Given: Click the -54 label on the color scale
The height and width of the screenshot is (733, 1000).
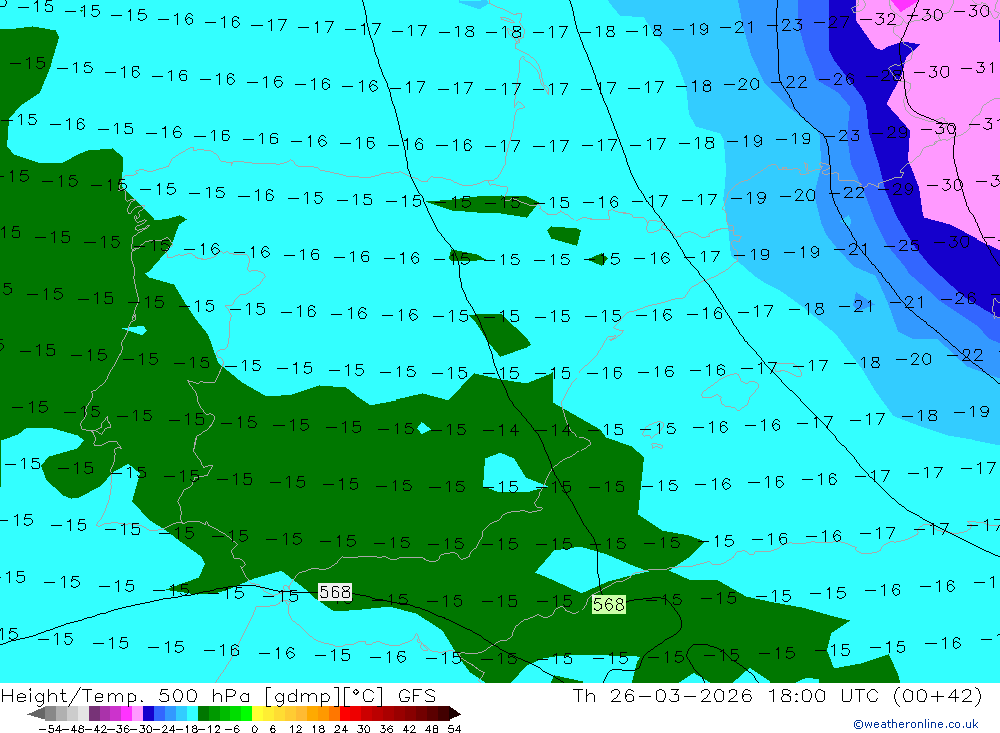Looking at the screenshot, I should pyautogui.click(x=50, y=729).
